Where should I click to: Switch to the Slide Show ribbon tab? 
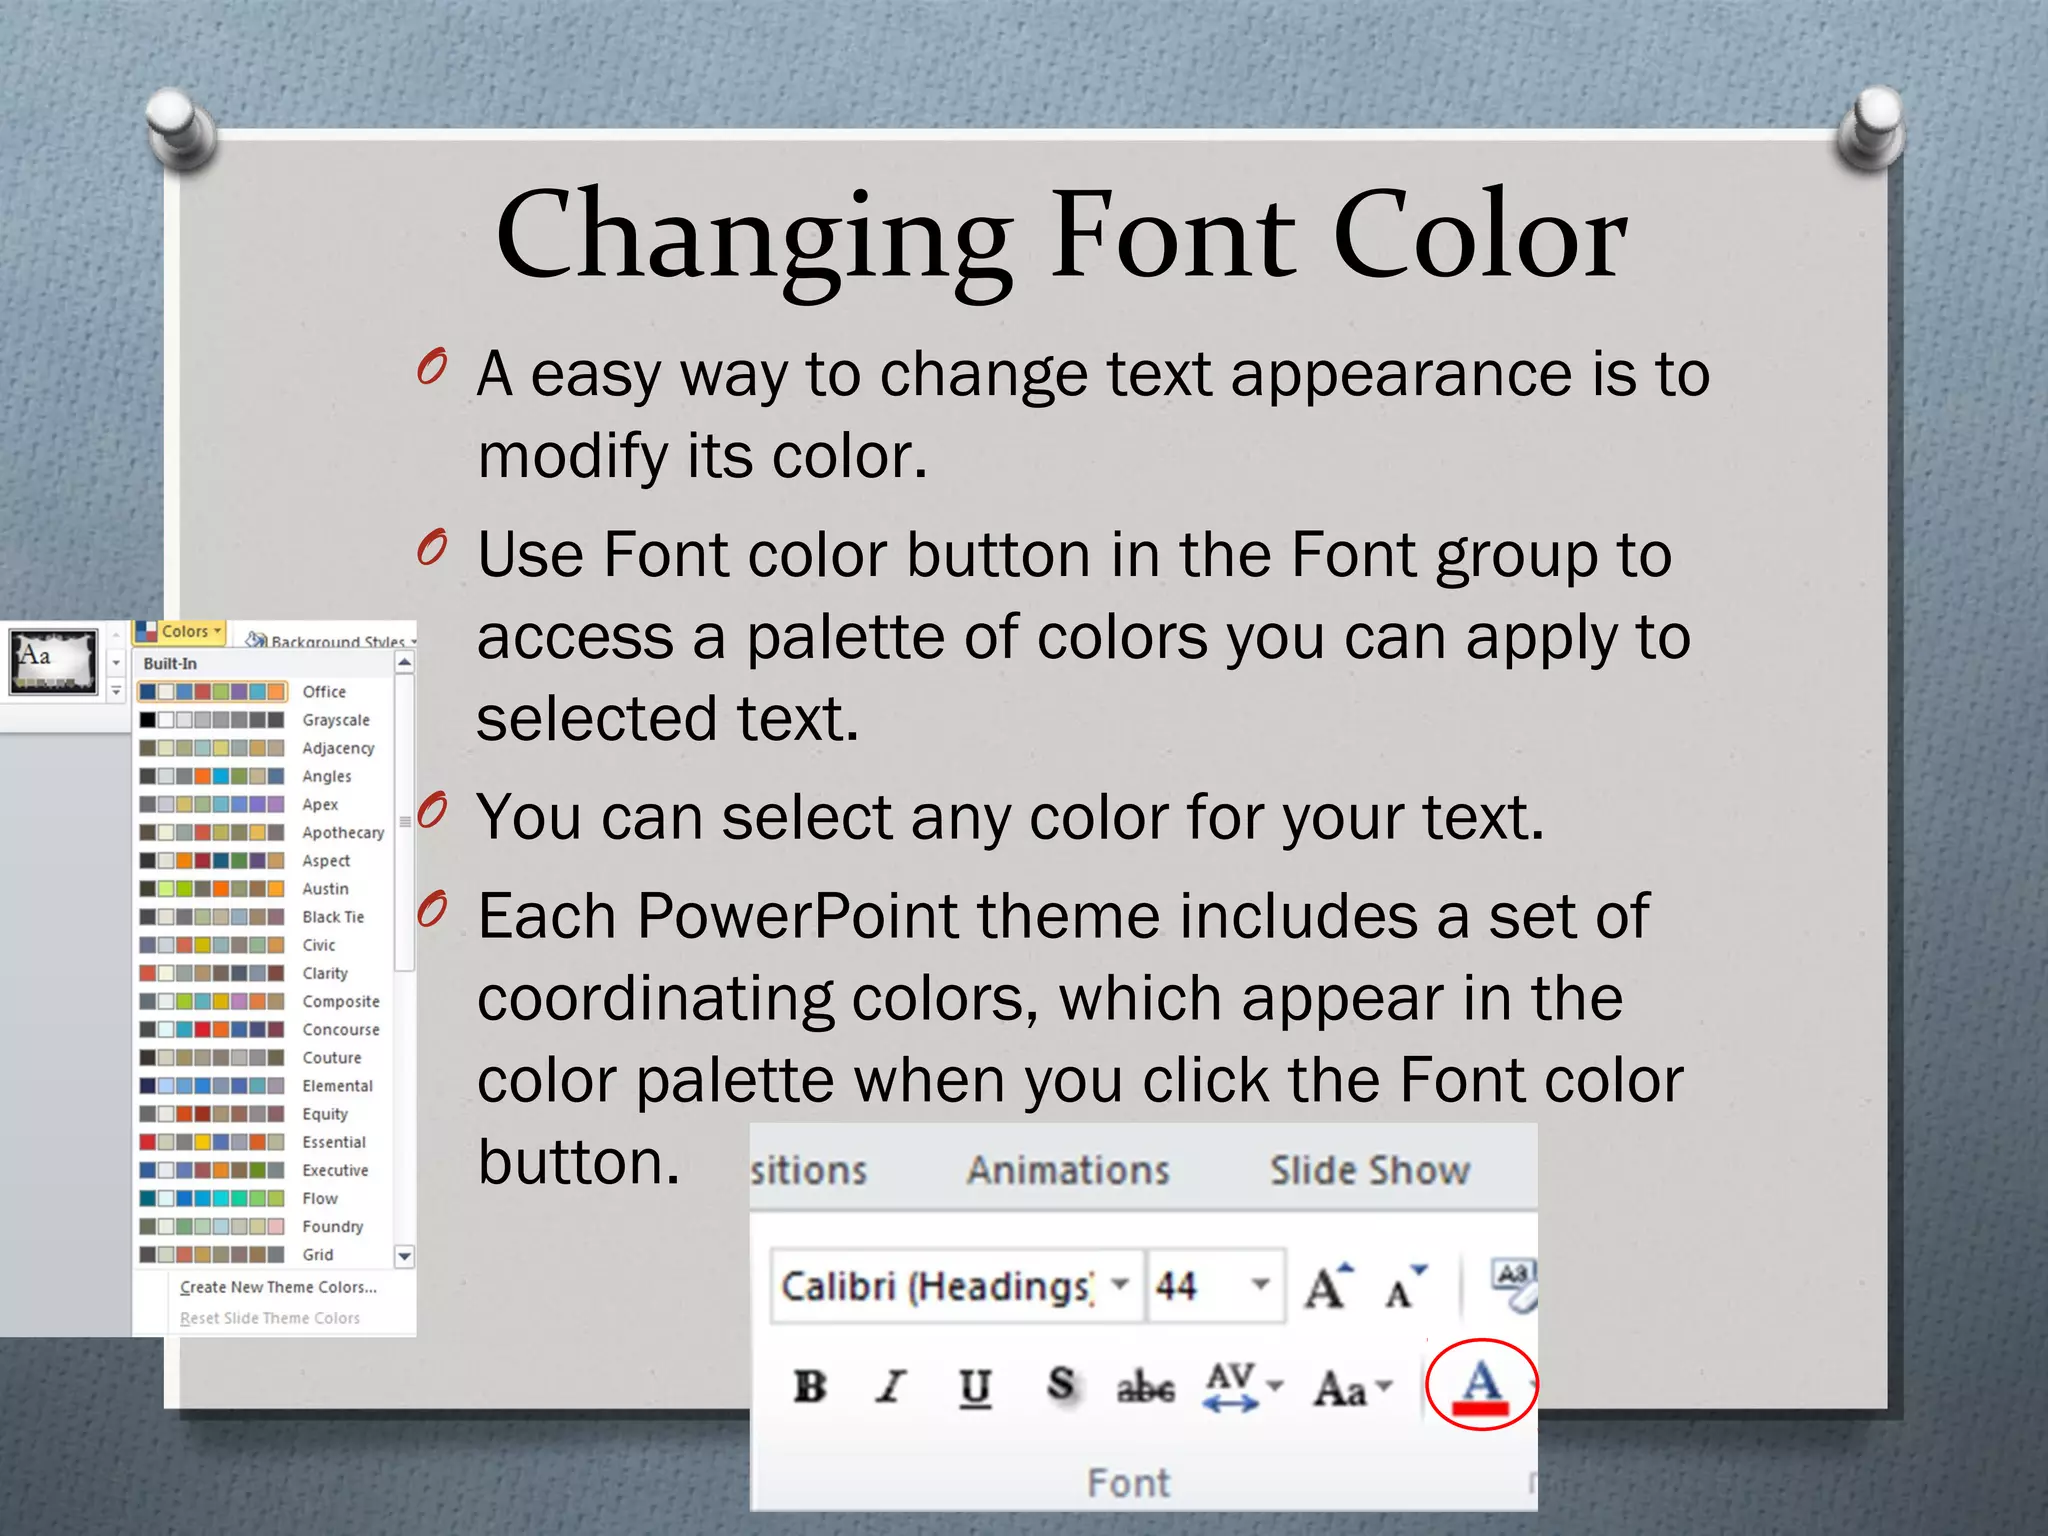1369,1170
